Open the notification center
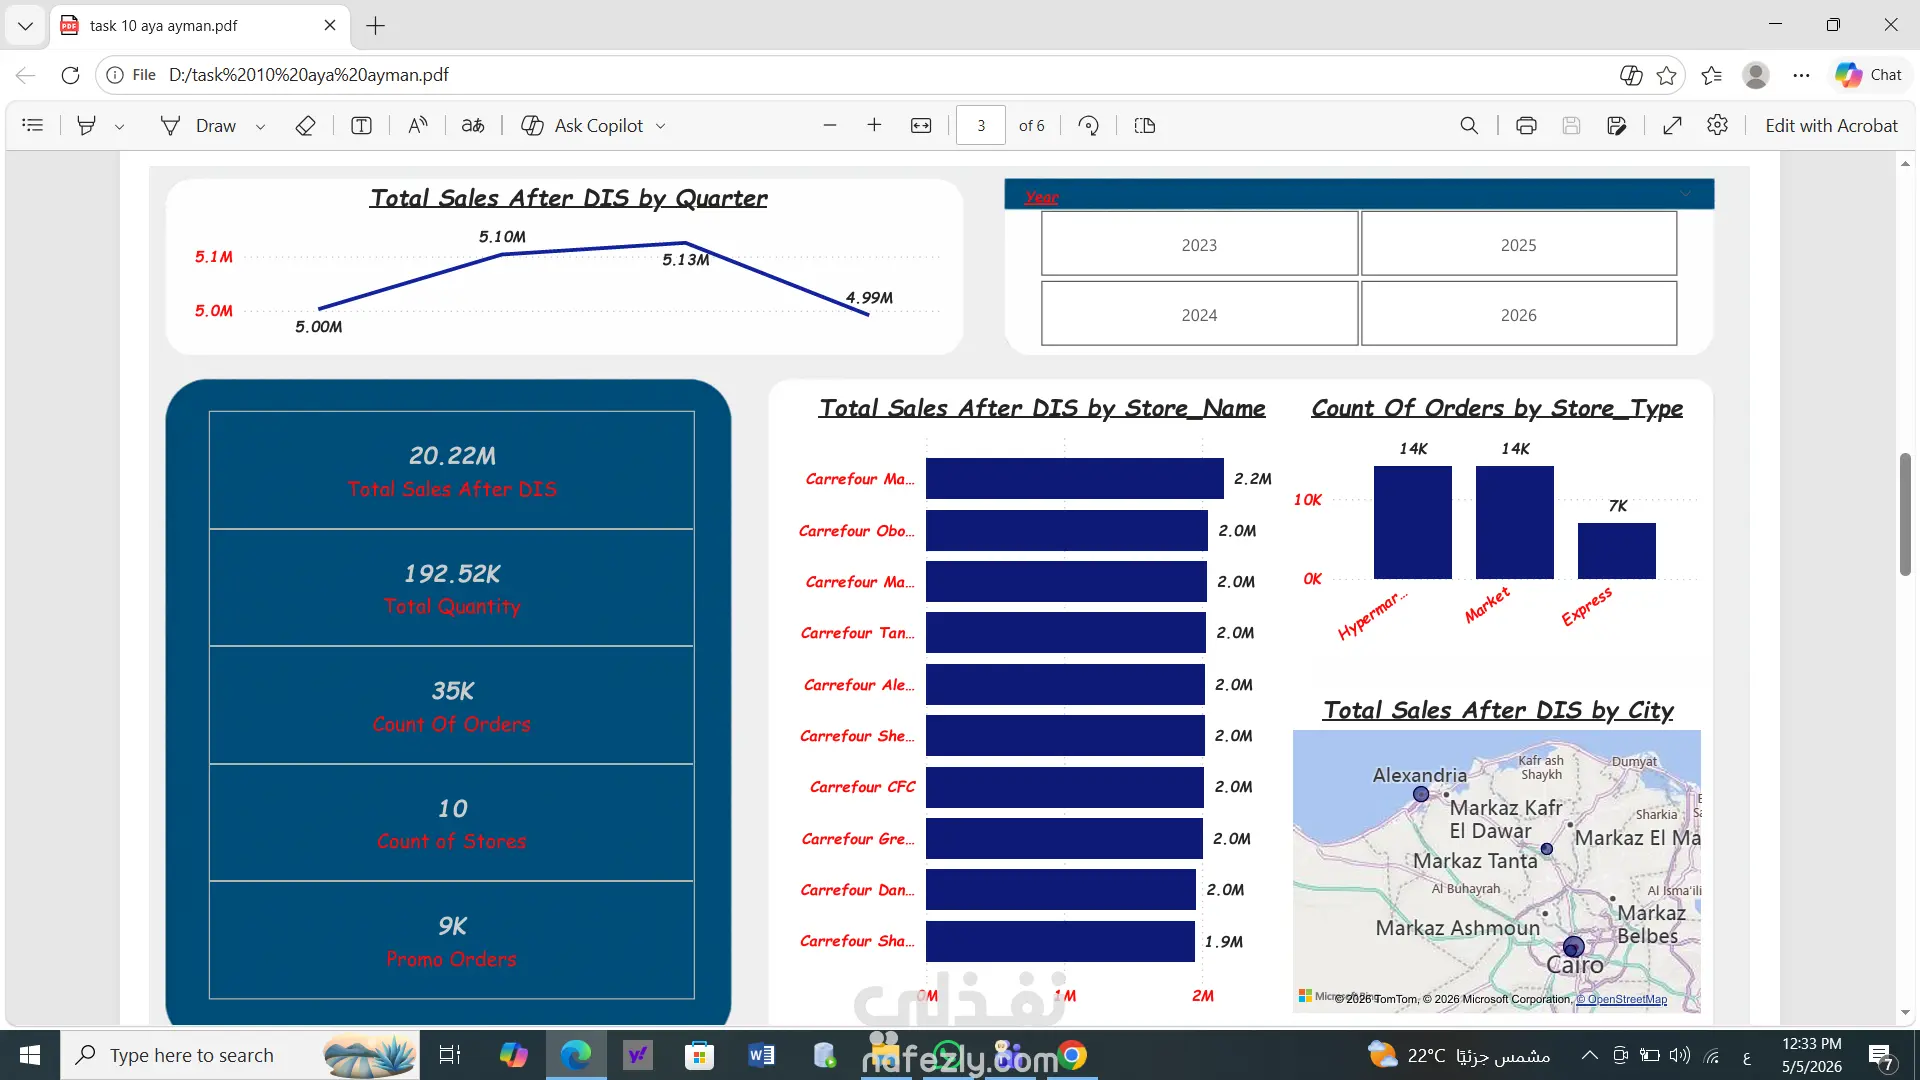 click(1881, 1056)
